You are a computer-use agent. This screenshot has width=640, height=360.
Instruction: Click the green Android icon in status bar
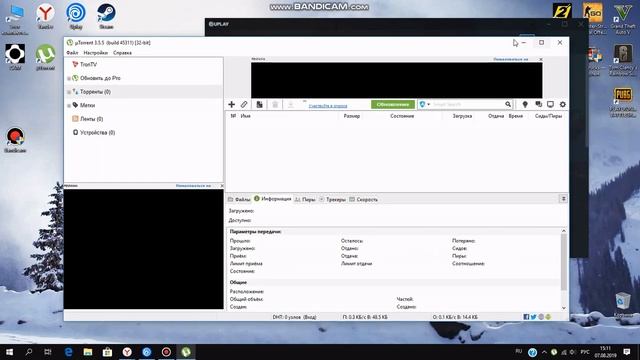[548, 317]
